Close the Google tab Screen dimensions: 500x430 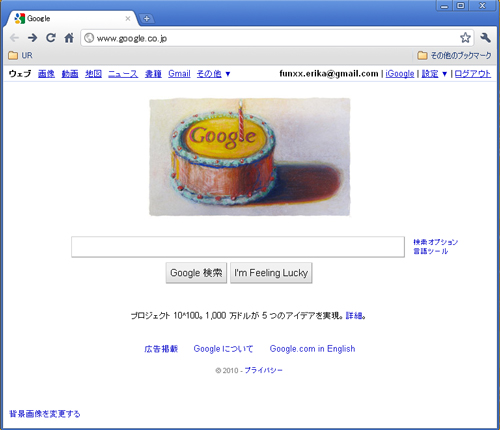click(128, 19)
